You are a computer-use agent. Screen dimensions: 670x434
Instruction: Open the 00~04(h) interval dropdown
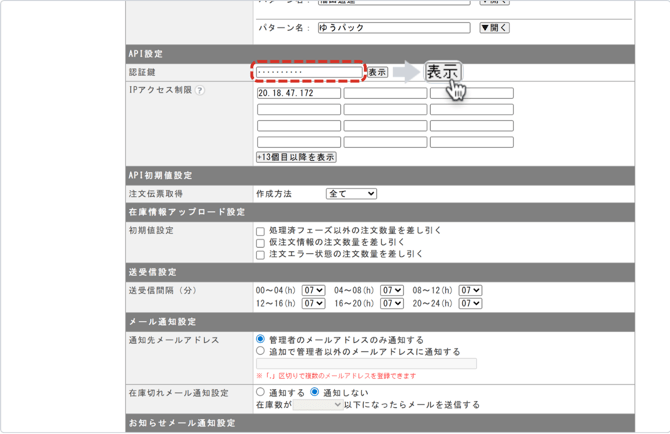(x=313, y=291)
